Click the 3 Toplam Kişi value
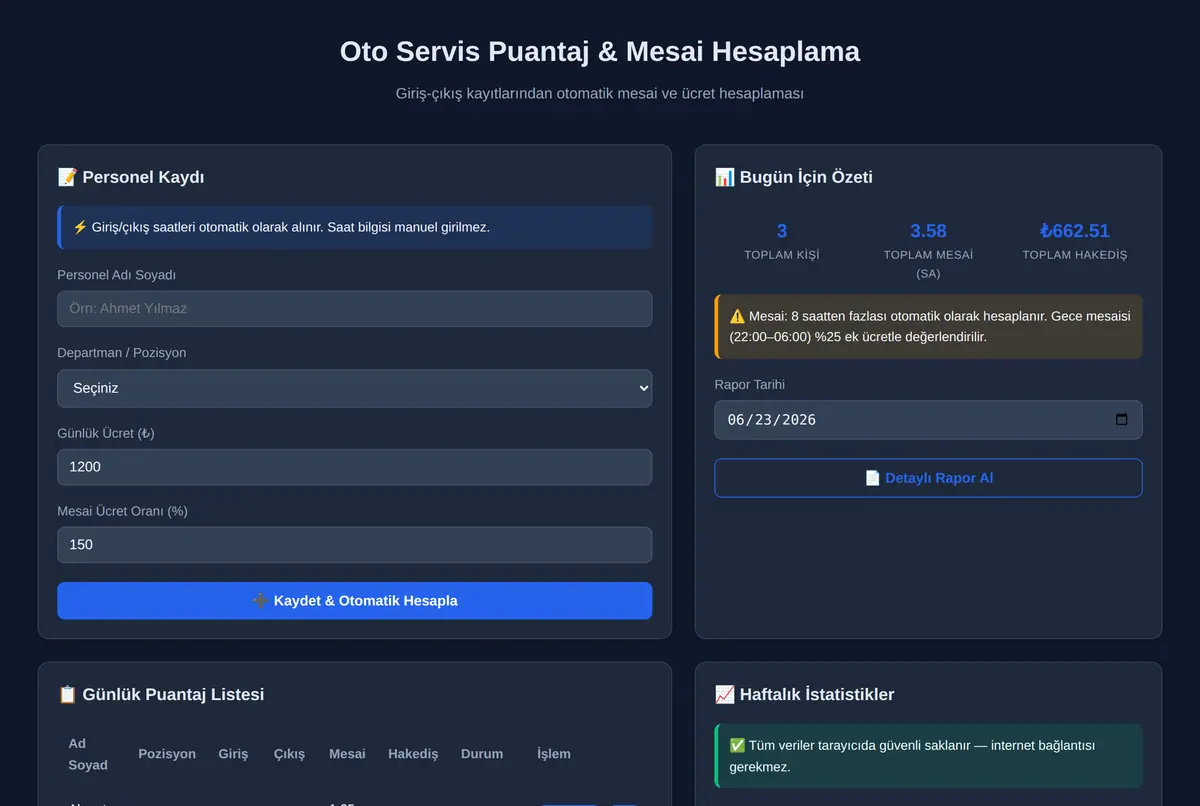The image size is (1200, 806). pos(782,231)
